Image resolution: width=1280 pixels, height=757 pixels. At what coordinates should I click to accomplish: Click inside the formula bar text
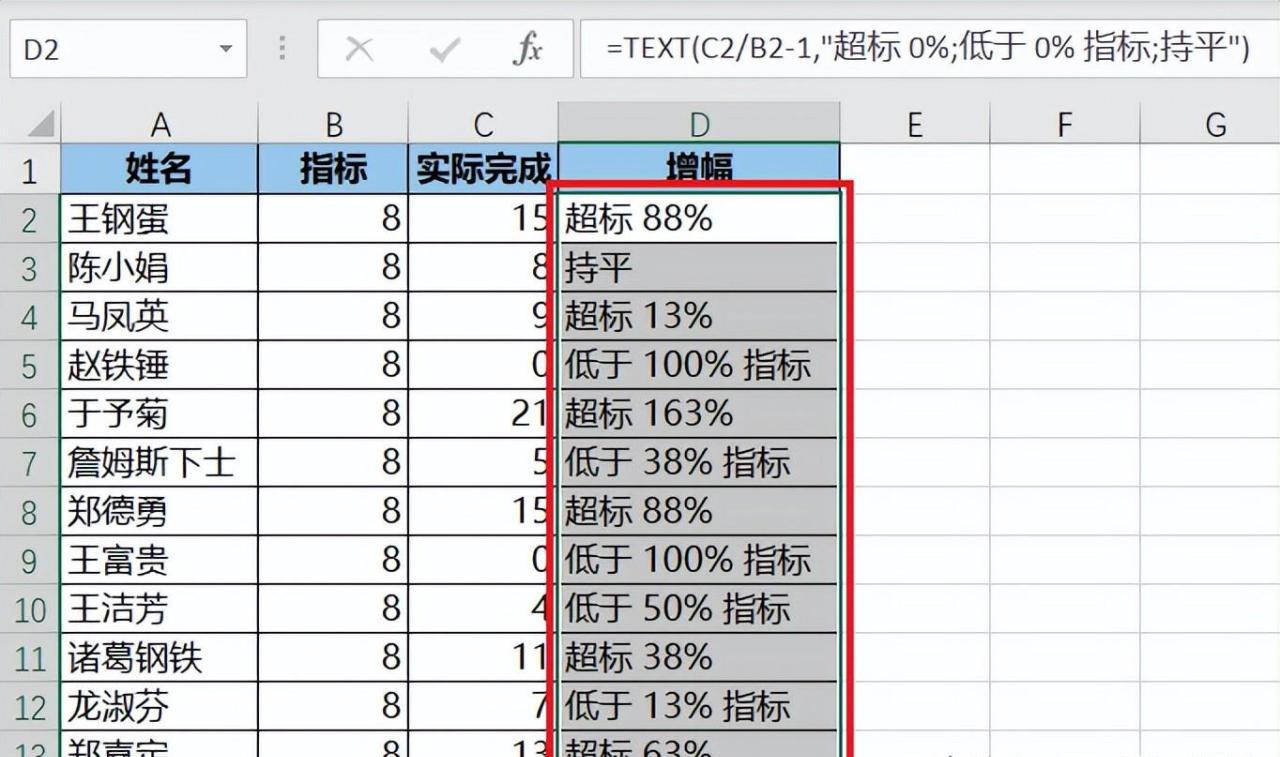tap(928, 48)
